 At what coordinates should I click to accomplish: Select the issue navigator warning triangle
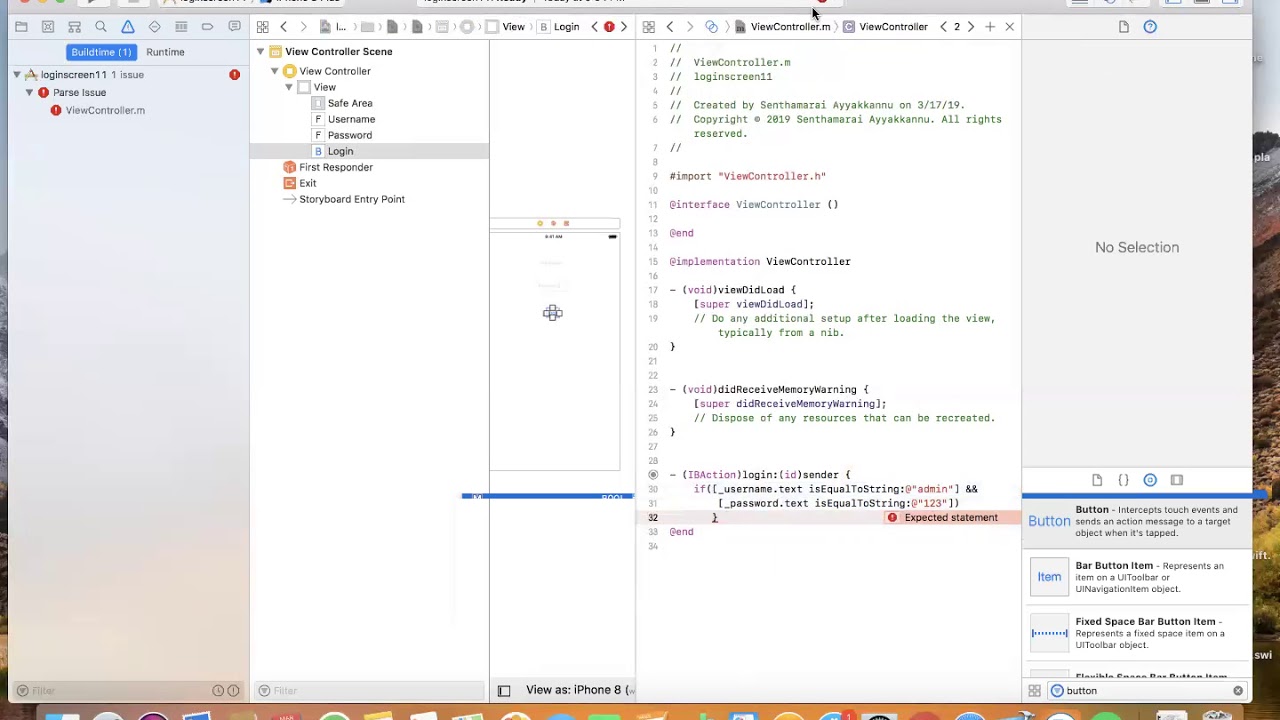pos(128,27)
